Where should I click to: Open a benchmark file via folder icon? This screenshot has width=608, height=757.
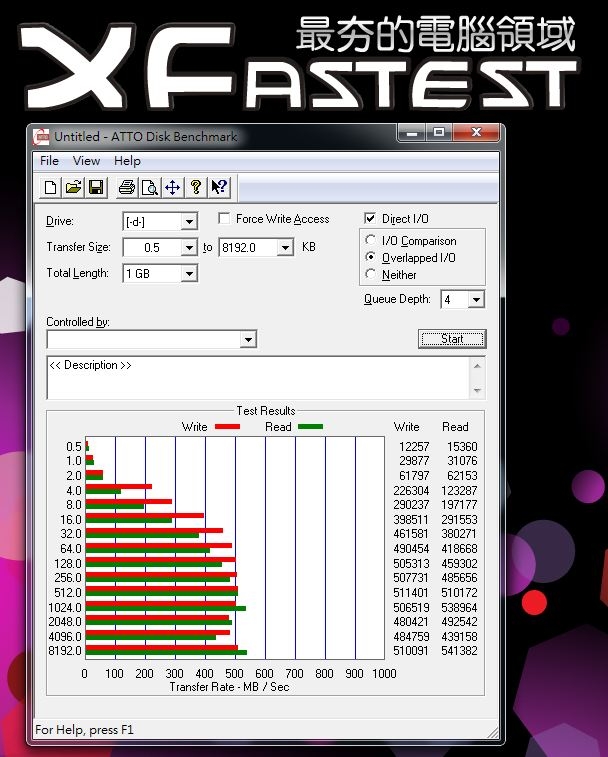(73, 187)
